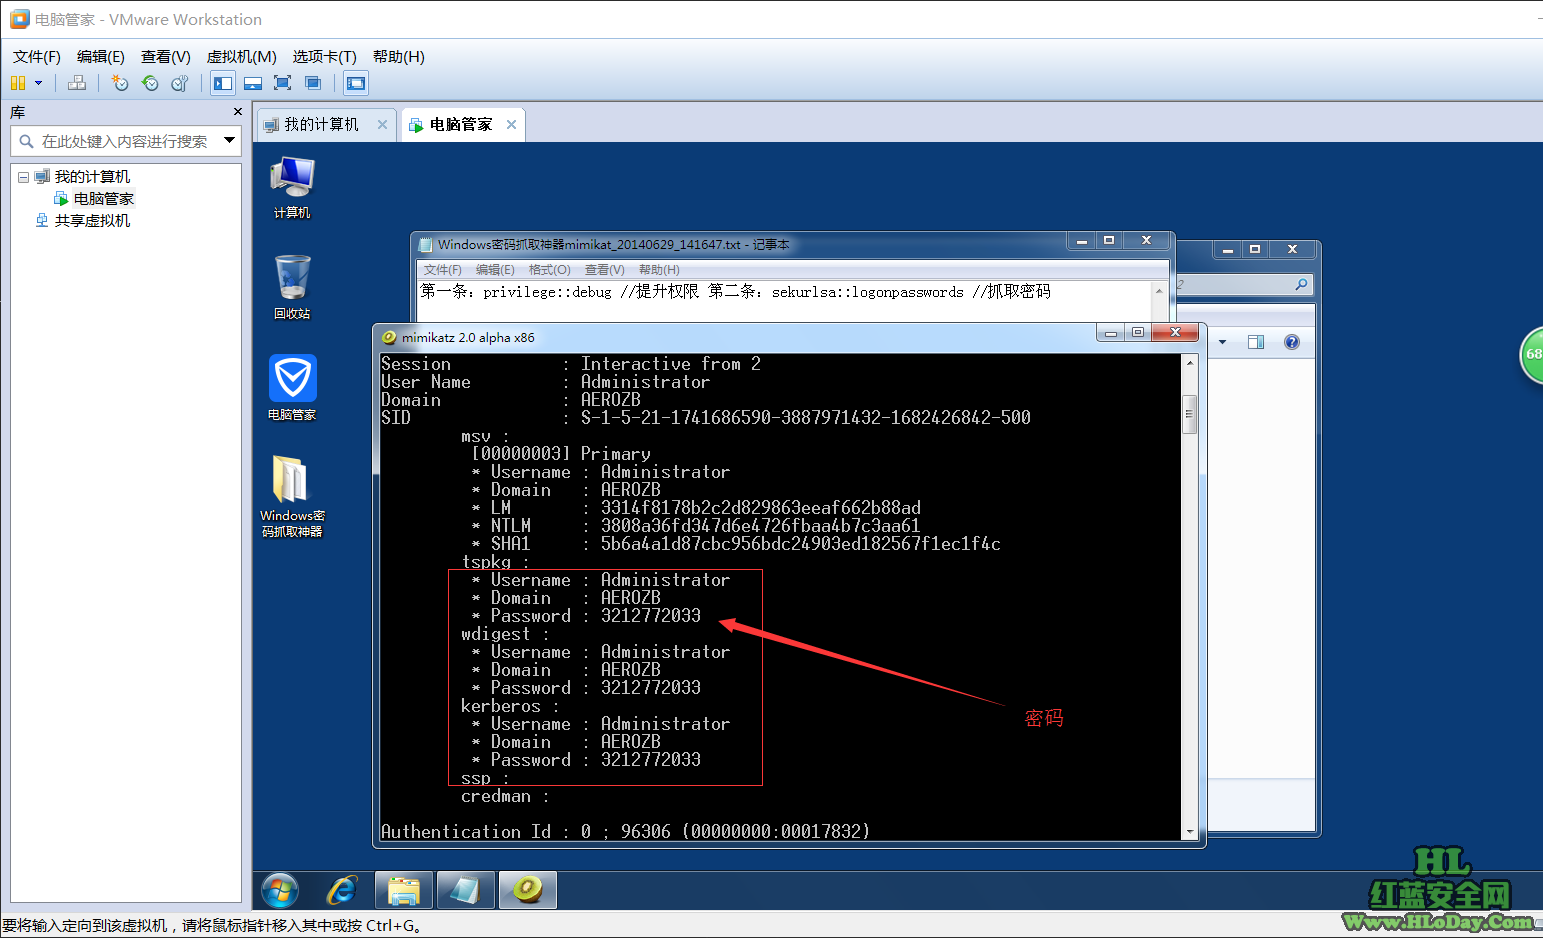The width and height of the screenshot is (1543, 938).
Task: Open the 选项卡(T) menu
Action: [x=325, y=57]
